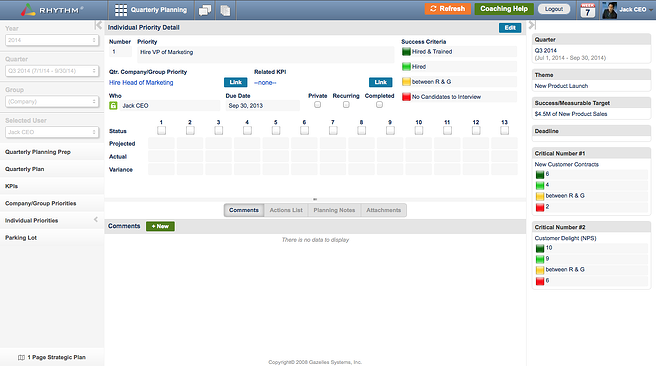Click Link button for Company/Group Priority
The width and height of the screenshot is (656, 366).
coord(236,82)
